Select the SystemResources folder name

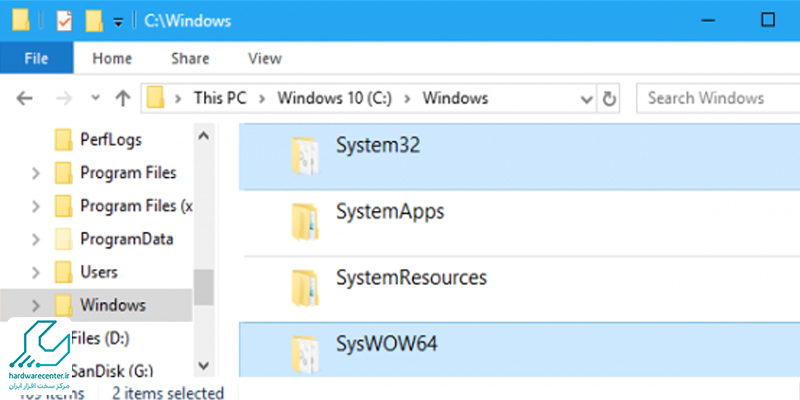(x=411, y=278)
